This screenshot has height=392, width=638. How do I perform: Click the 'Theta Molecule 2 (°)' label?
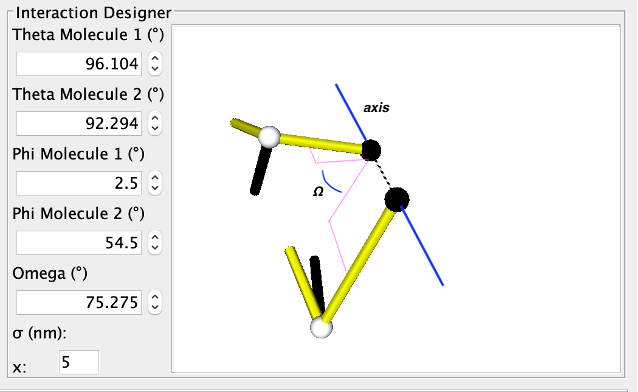click(x=88, y=94)
